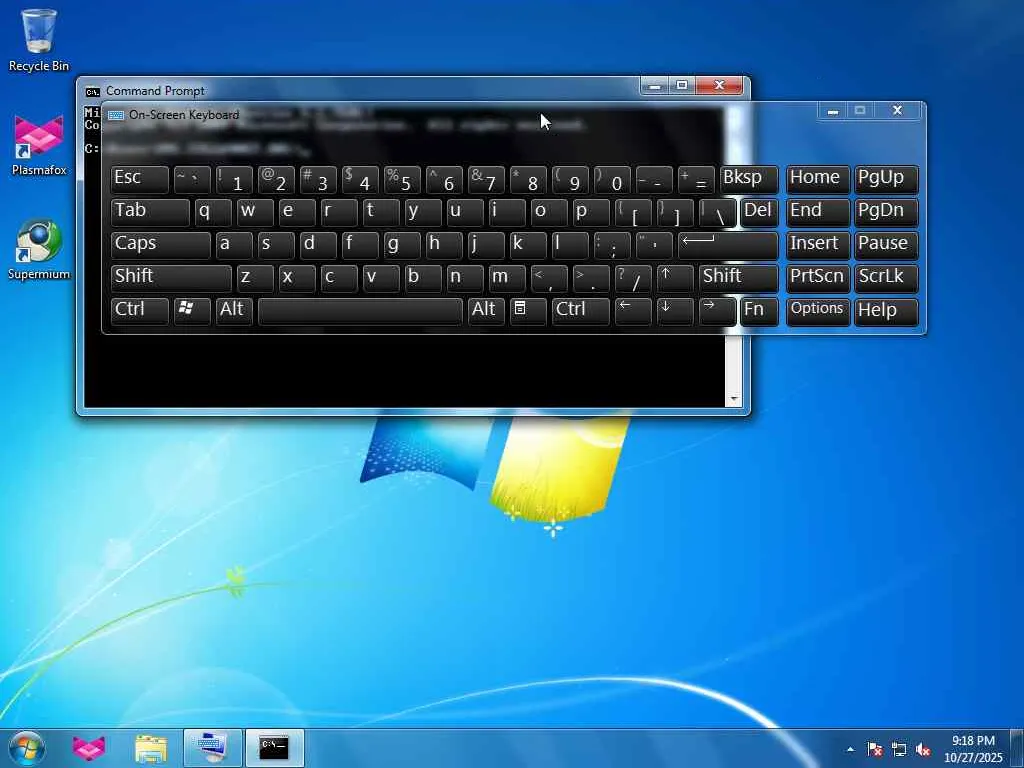Click the Show Desktop button
This screenshot has height=768, width=1024.
pos(1017,749)
